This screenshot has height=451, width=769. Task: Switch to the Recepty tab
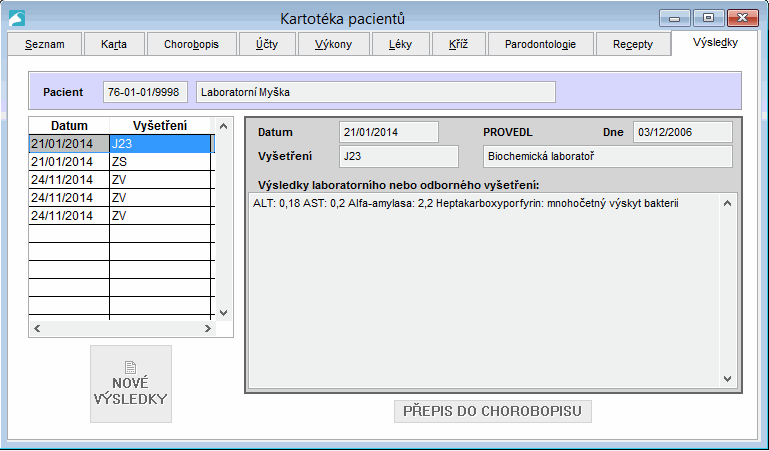633,45
